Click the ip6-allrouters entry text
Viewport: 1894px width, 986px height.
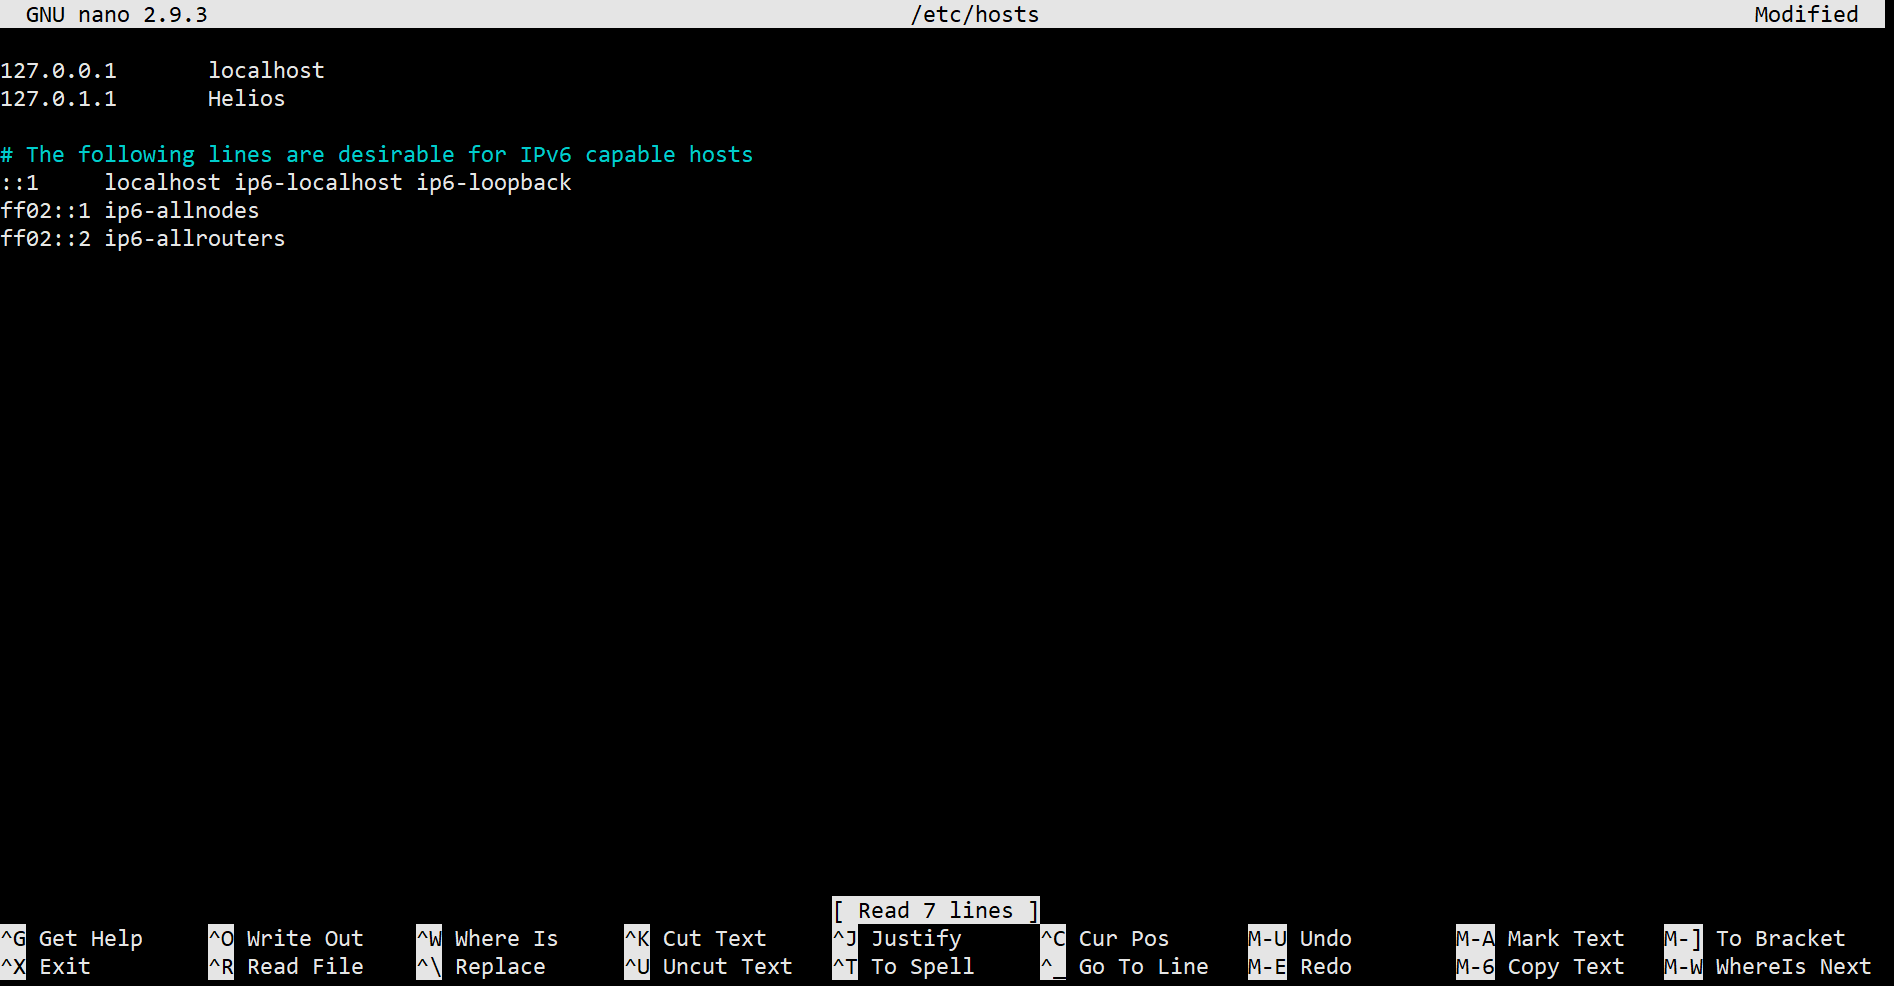click(195, 239)
